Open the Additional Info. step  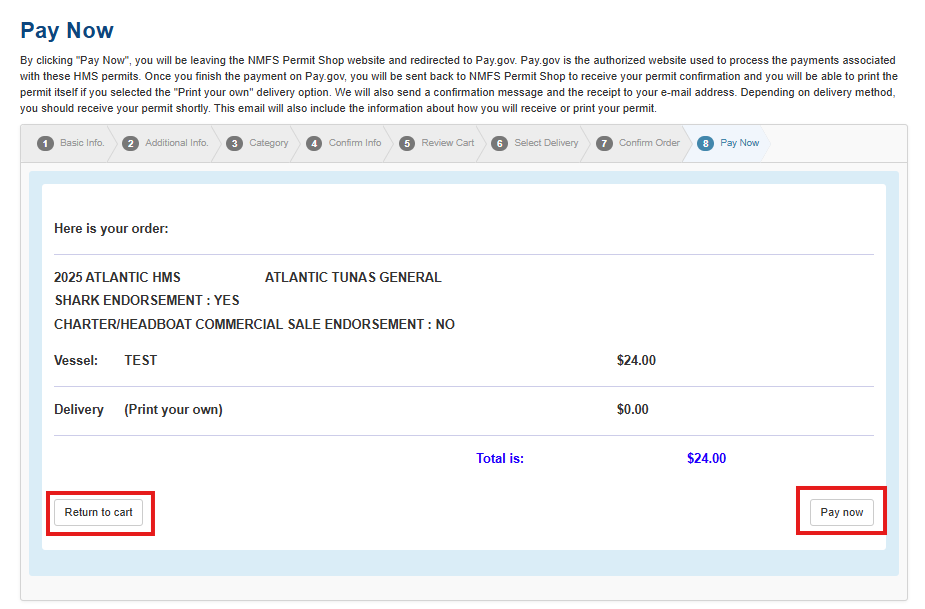tap(176, 143)
